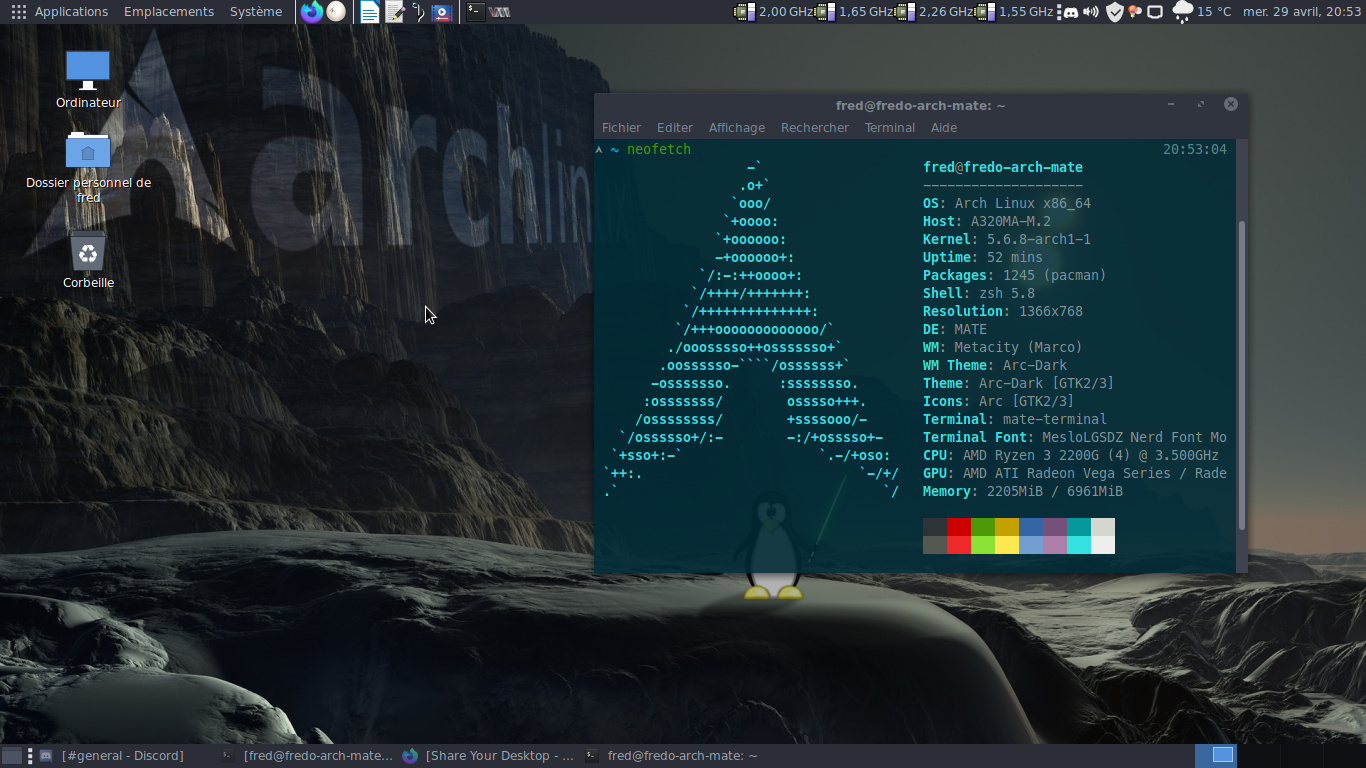Open the Emplacements menu
This screenshot has width=1366, height=768.
[x=169, y=12]
